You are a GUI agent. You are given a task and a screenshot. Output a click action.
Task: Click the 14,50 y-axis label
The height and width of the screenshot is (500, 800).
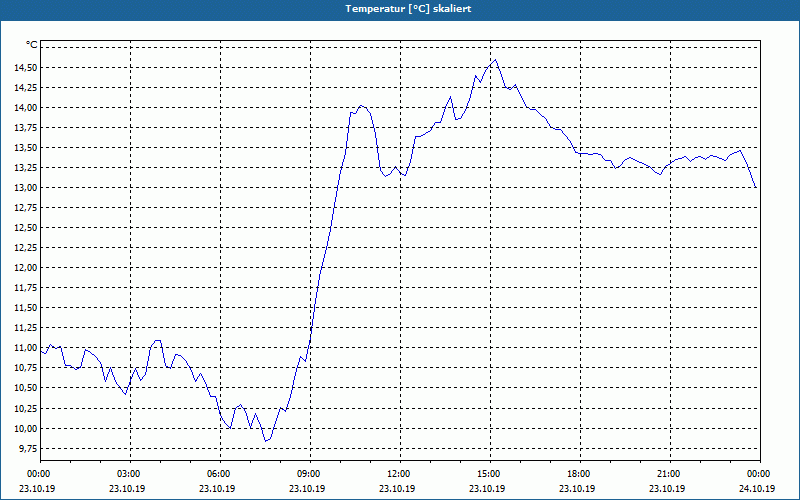click(x=24, y=67)
